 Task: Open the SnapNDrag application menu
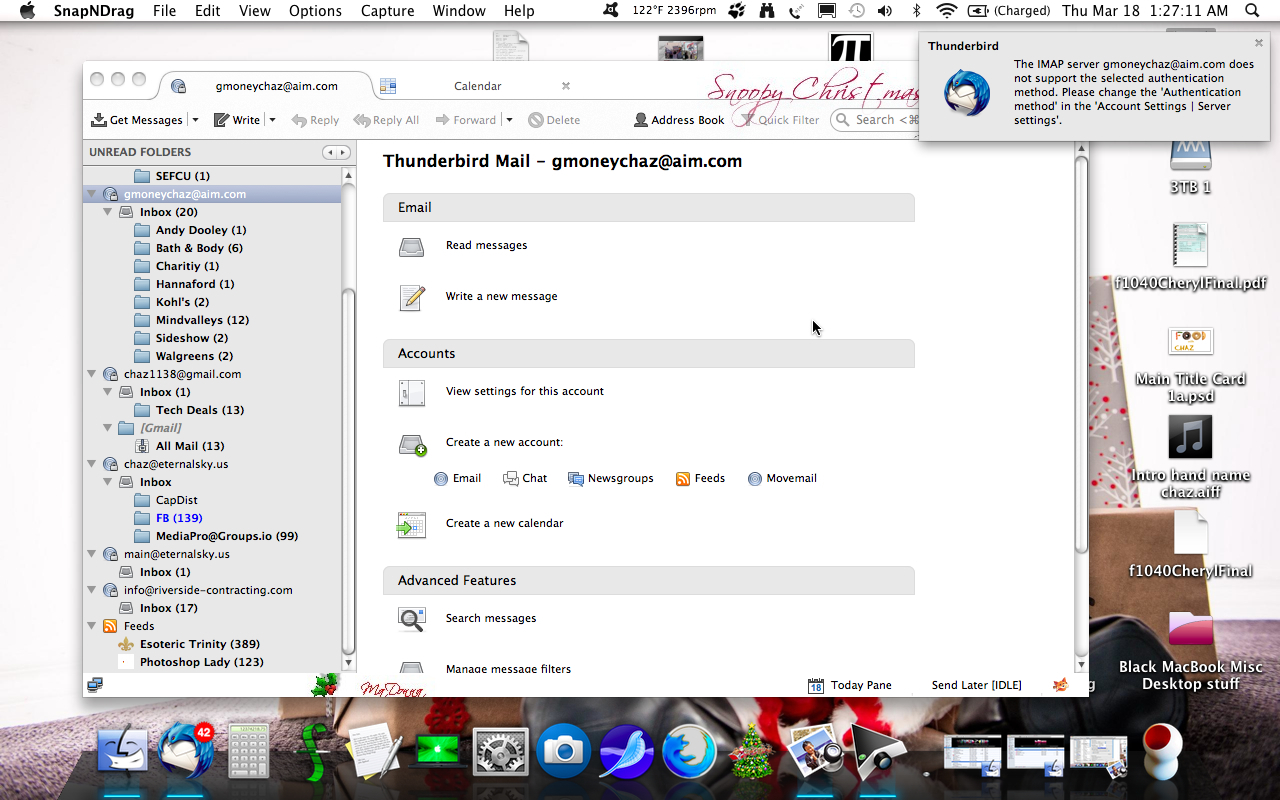pyautogui.click(x=94, y=11)
